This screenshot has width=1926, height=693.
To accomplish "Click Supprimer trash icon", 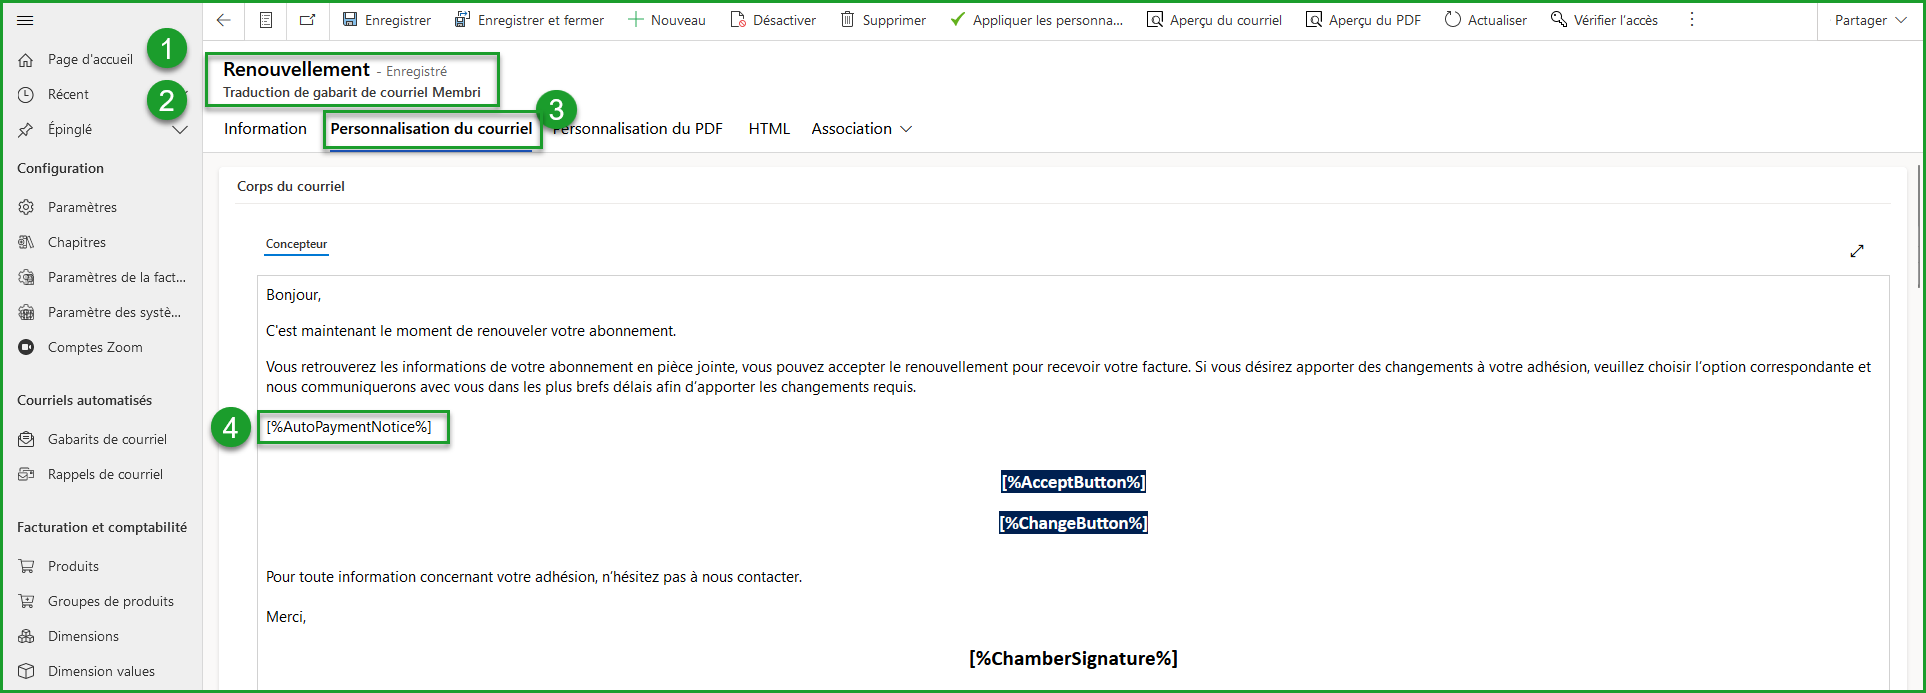I will (x=848, y=20).
